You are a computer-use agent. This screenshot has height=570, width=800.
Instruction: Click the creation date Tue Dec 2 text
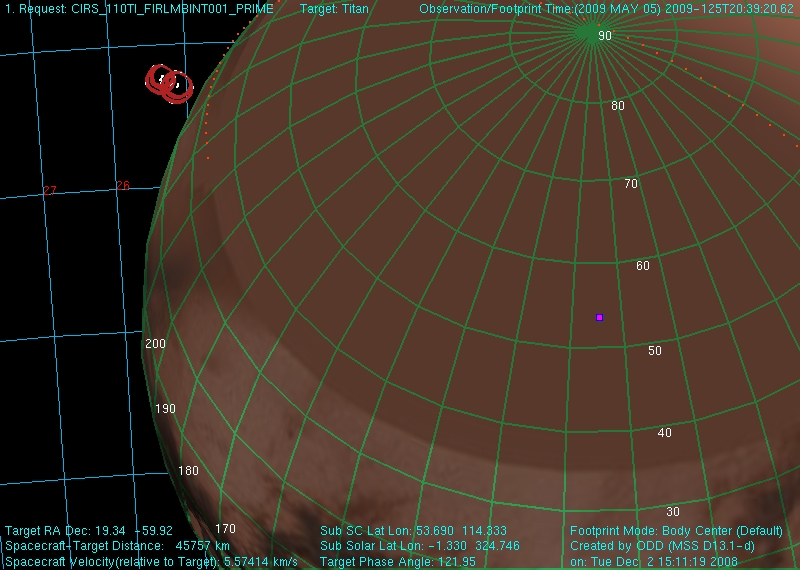click(x=654, y=562)
